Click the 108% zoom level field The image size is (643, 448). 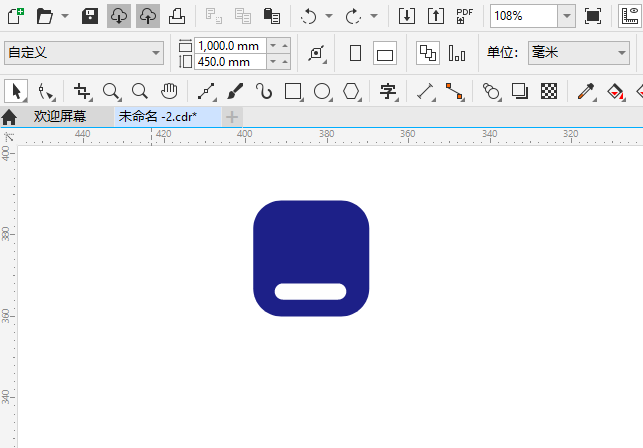tap(524, 16)
